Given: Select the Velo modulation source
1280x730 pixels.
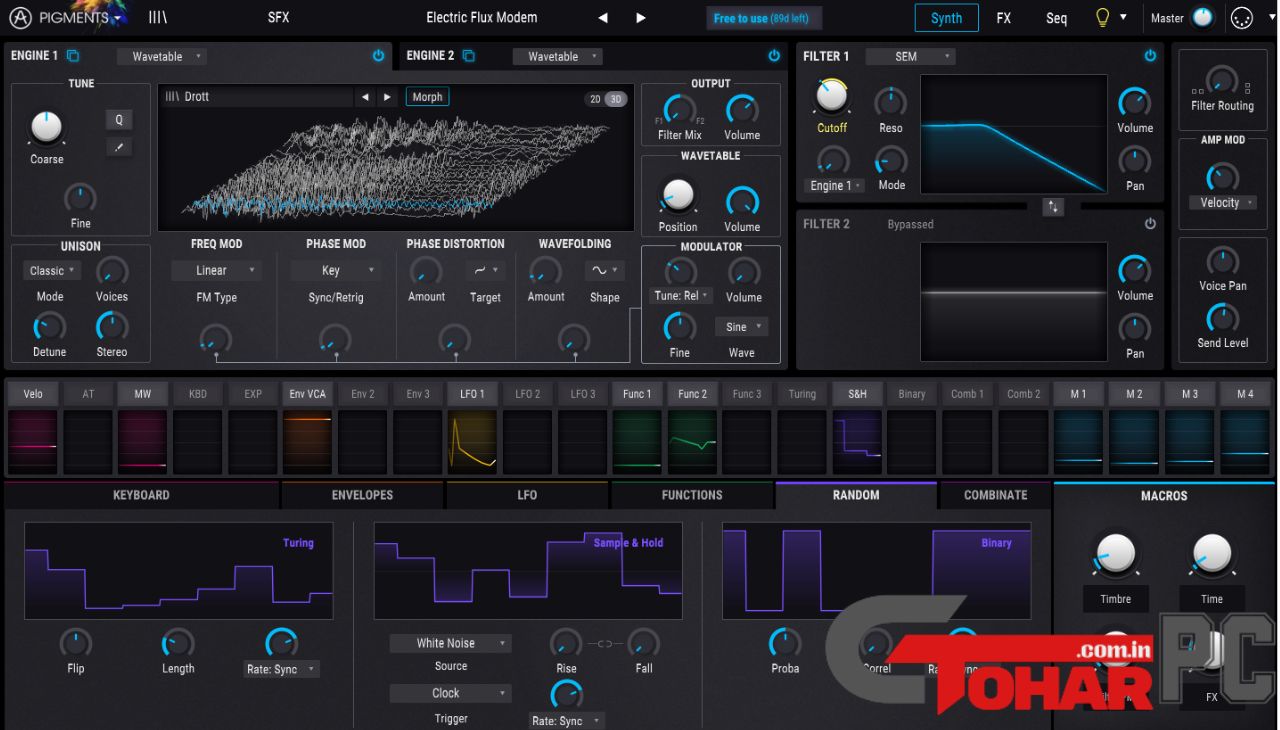Looking at the screenshot, I should [33, 394].
